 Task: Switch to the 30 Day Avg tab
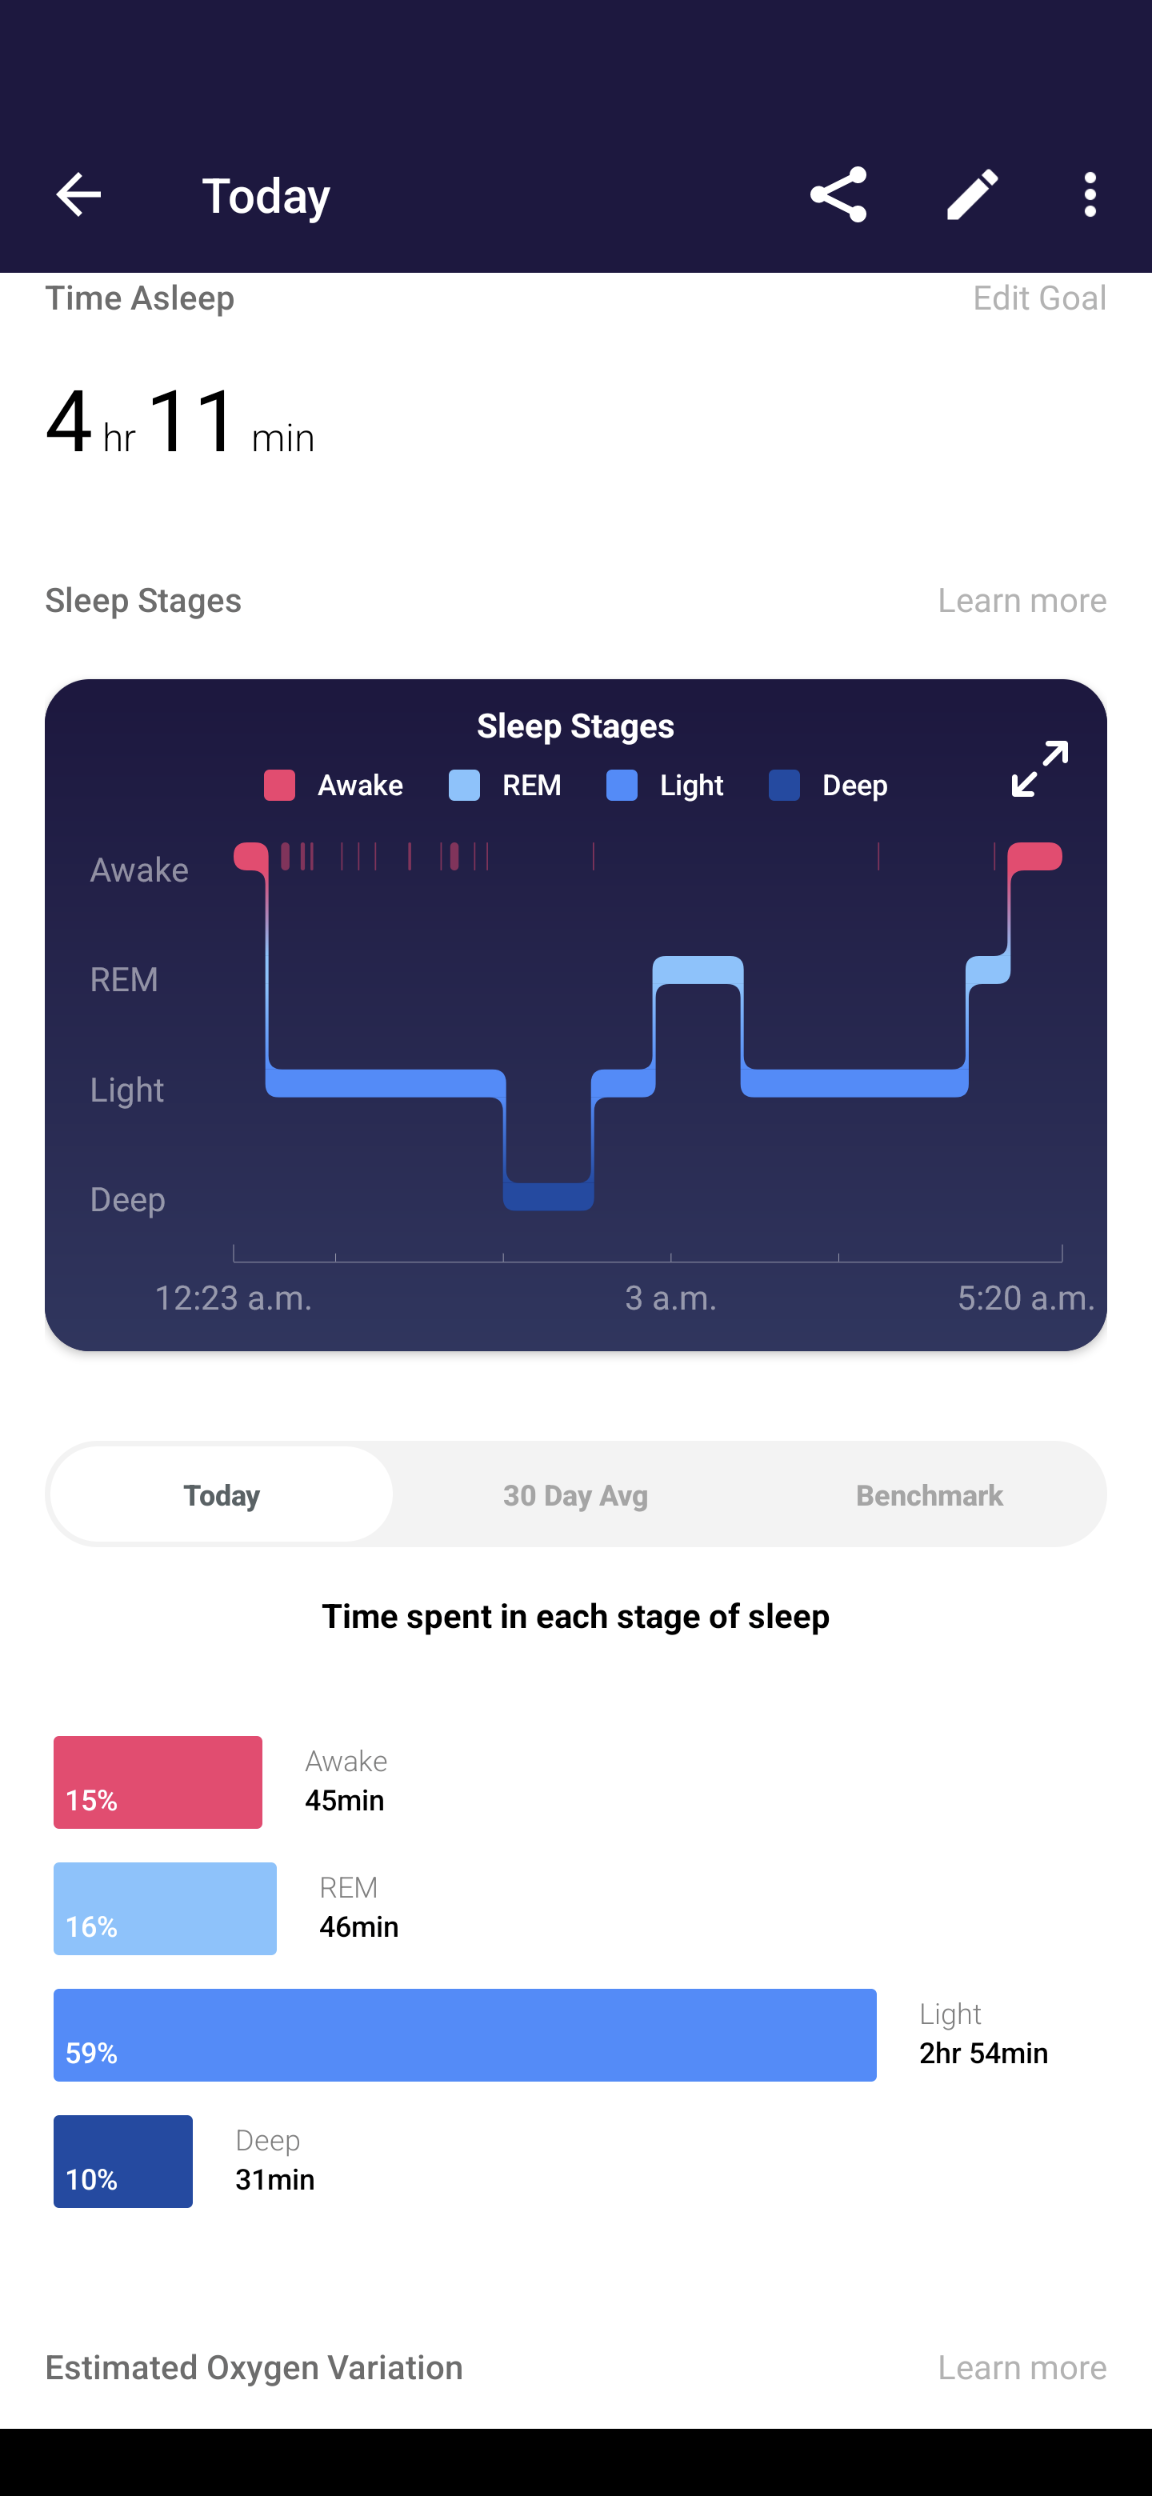point(576,1495)
